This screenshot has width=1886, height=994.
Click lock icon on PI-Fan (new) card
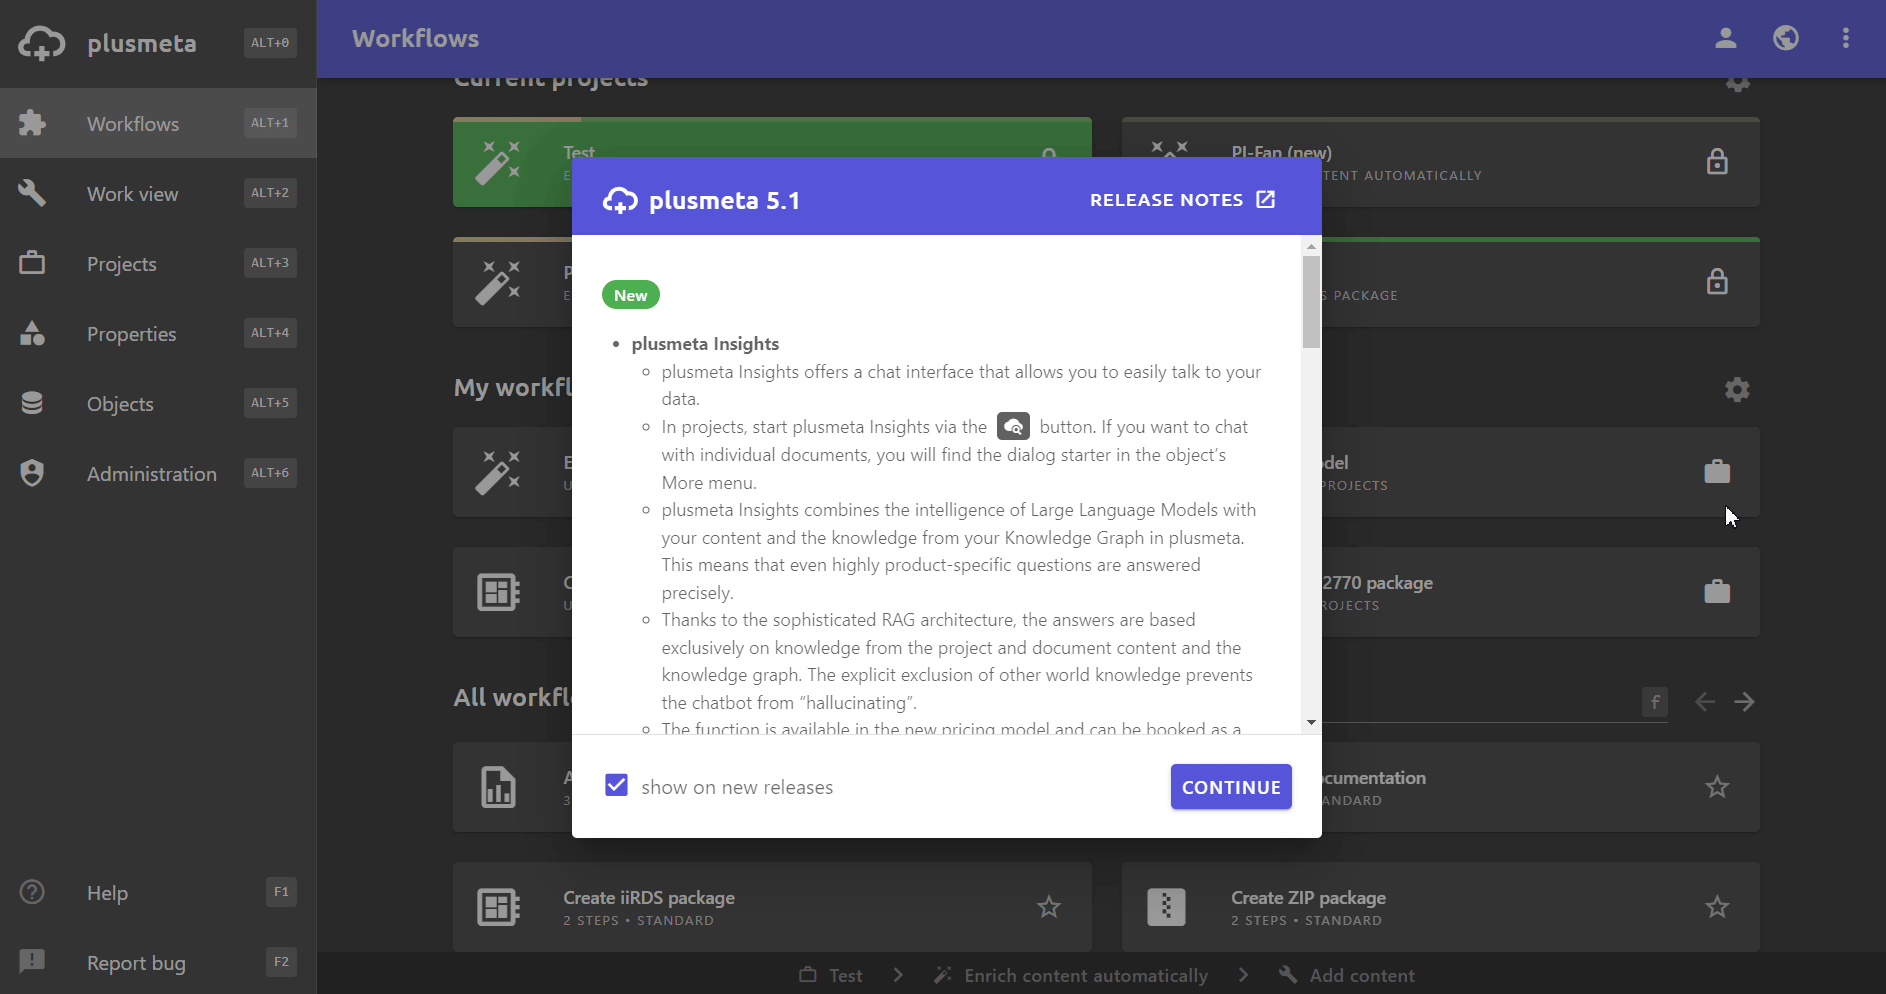click(x=1717, y=162)
